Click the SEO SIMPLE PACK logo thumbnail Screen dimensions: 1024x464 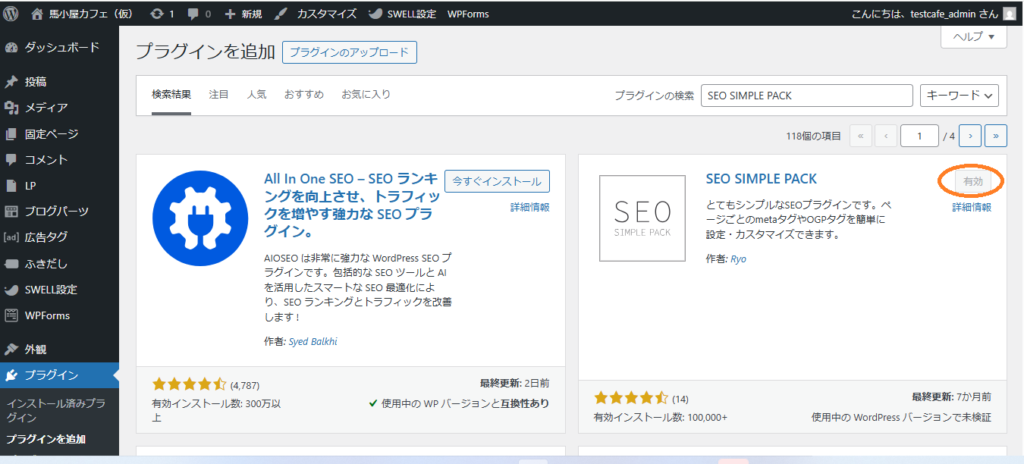tap(642, 218)
